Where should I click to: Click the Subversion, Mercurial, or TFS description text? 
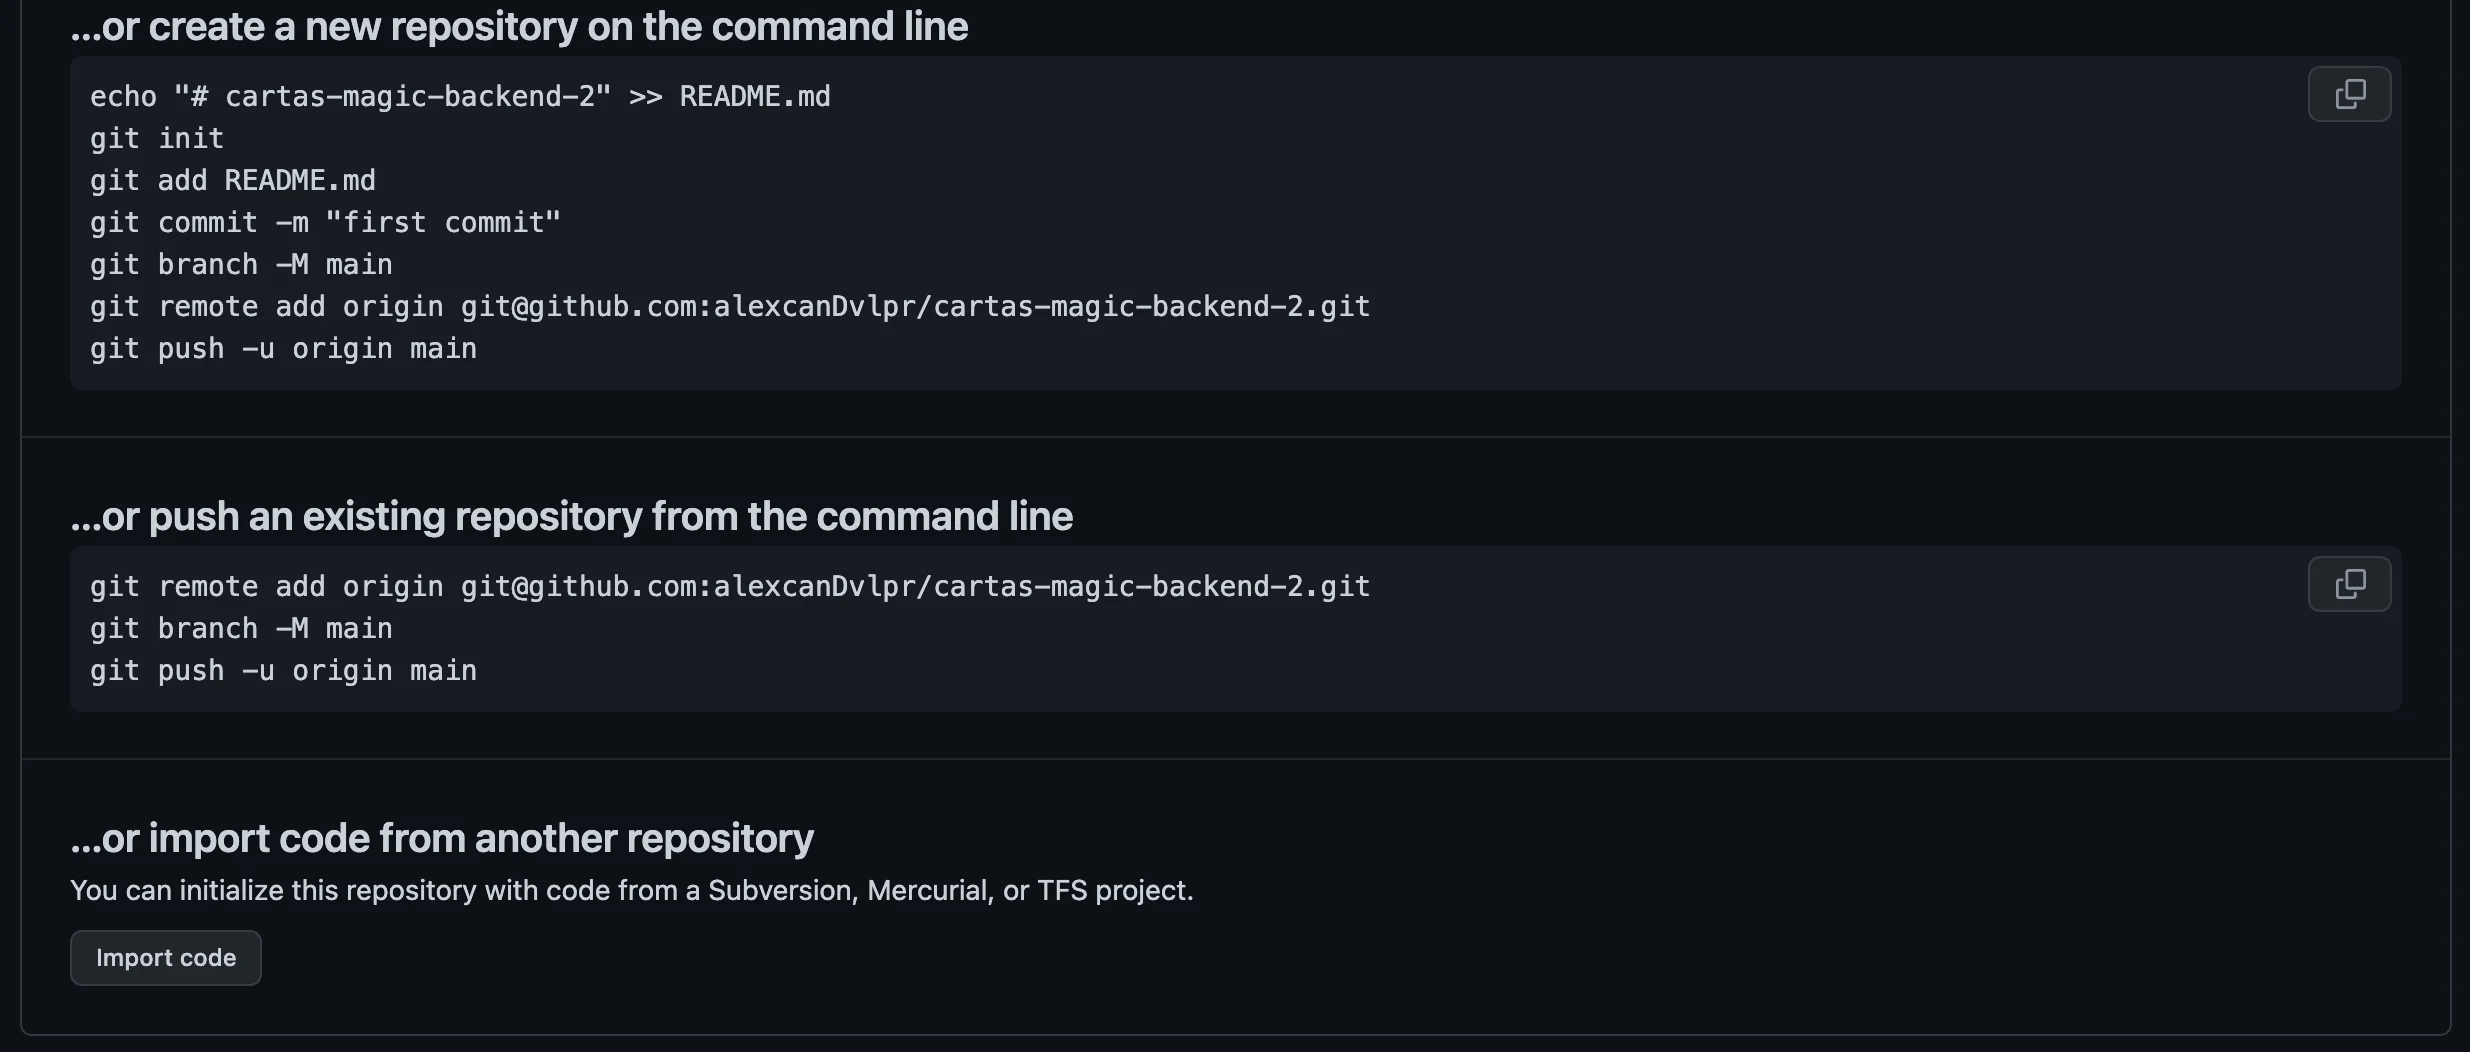click(x=631, y=890)
